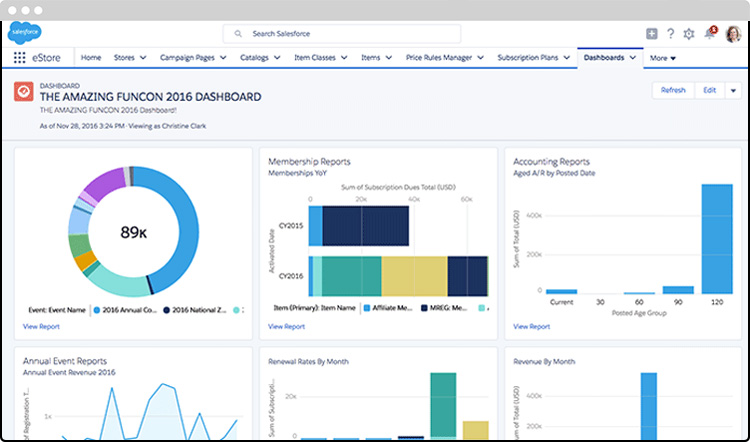The width and height of the screenshot is (750, 442).
Task: Expand the Dashboards tab chevron
Action: click(633, 58)
